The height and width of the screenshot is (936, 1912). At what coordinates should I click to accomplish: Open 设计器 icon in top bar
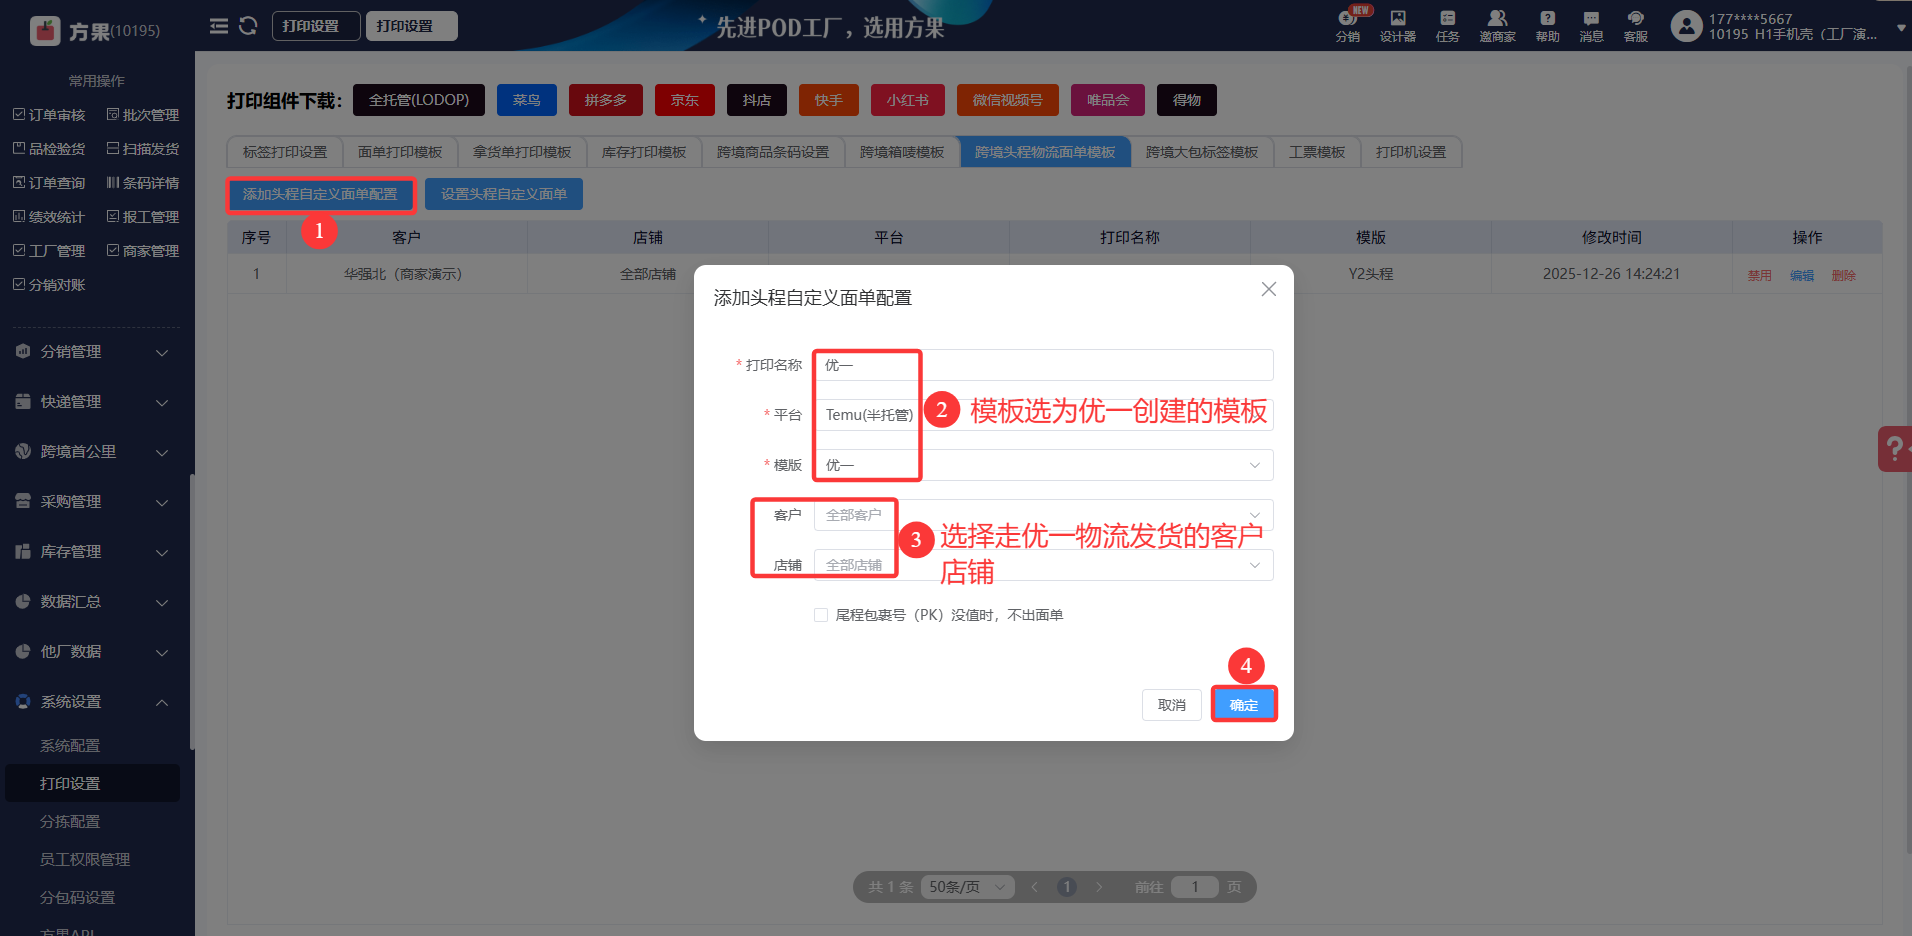1398,26
